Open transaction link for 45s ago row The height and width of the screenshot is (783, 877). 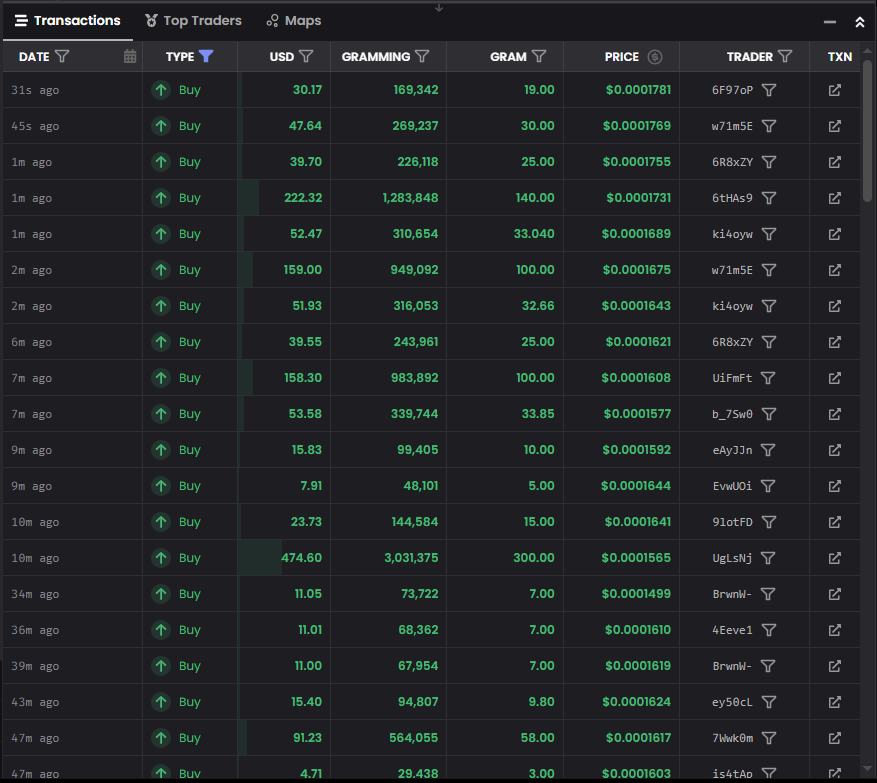834,126
